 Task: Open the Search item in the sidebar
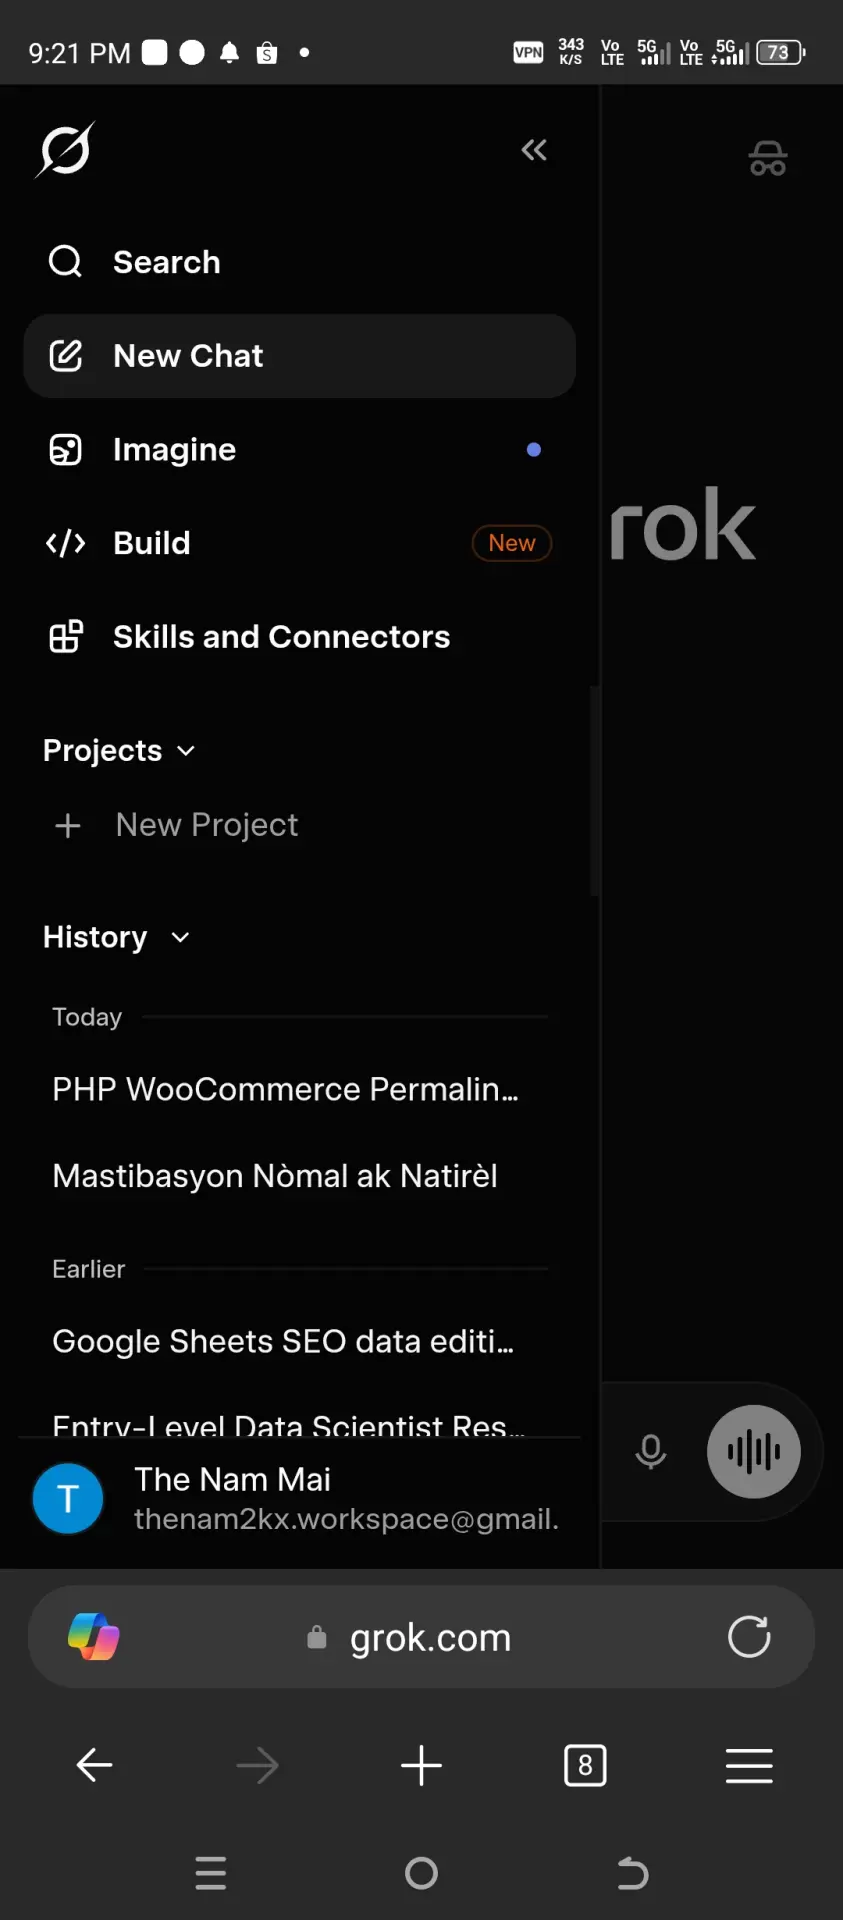click(x=299, y=262)
